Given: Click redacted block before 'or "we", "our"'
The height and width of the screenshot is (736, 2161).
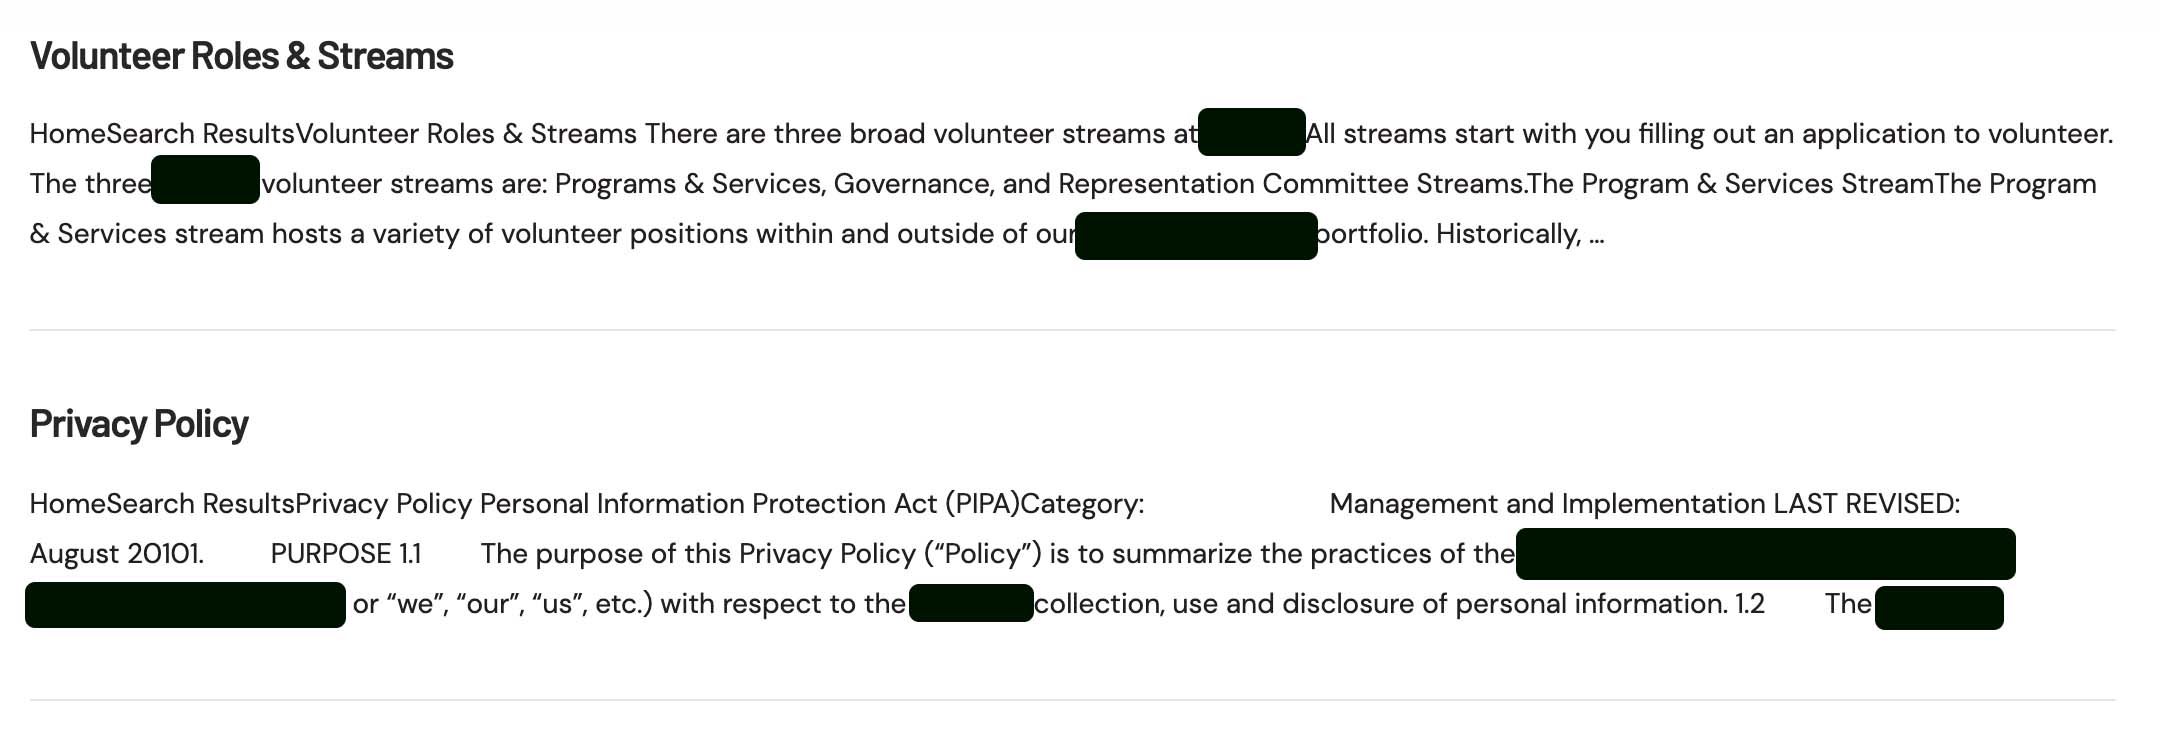Looking at the screenshot, I should pyautogui.click(x=185, y=605).
